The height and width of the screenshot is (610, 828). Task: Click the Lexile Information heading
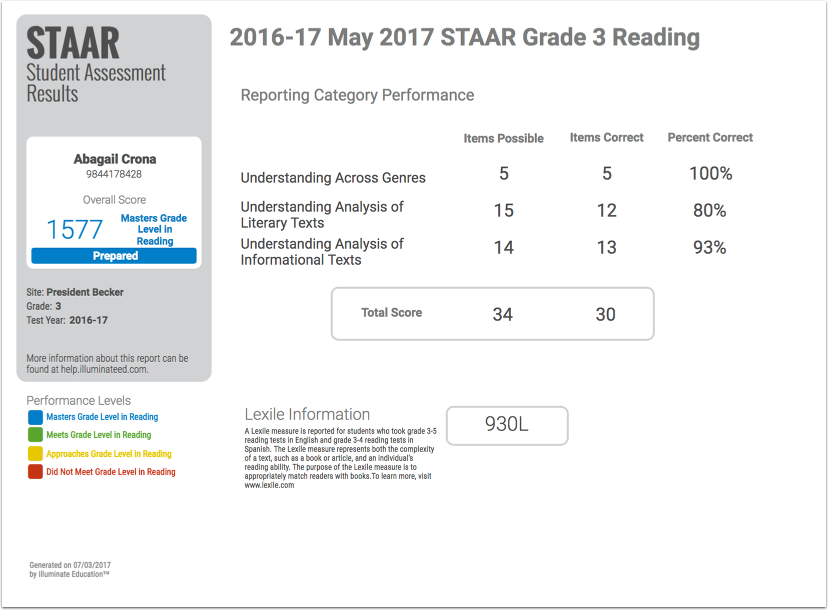pos(307,415)
